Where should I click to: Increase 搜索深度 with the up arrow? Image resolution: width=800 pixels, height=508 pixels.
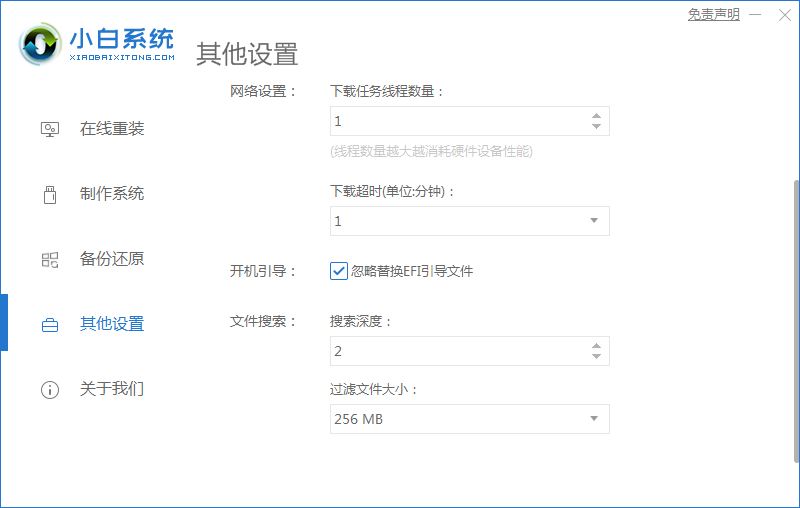point(596,345)
